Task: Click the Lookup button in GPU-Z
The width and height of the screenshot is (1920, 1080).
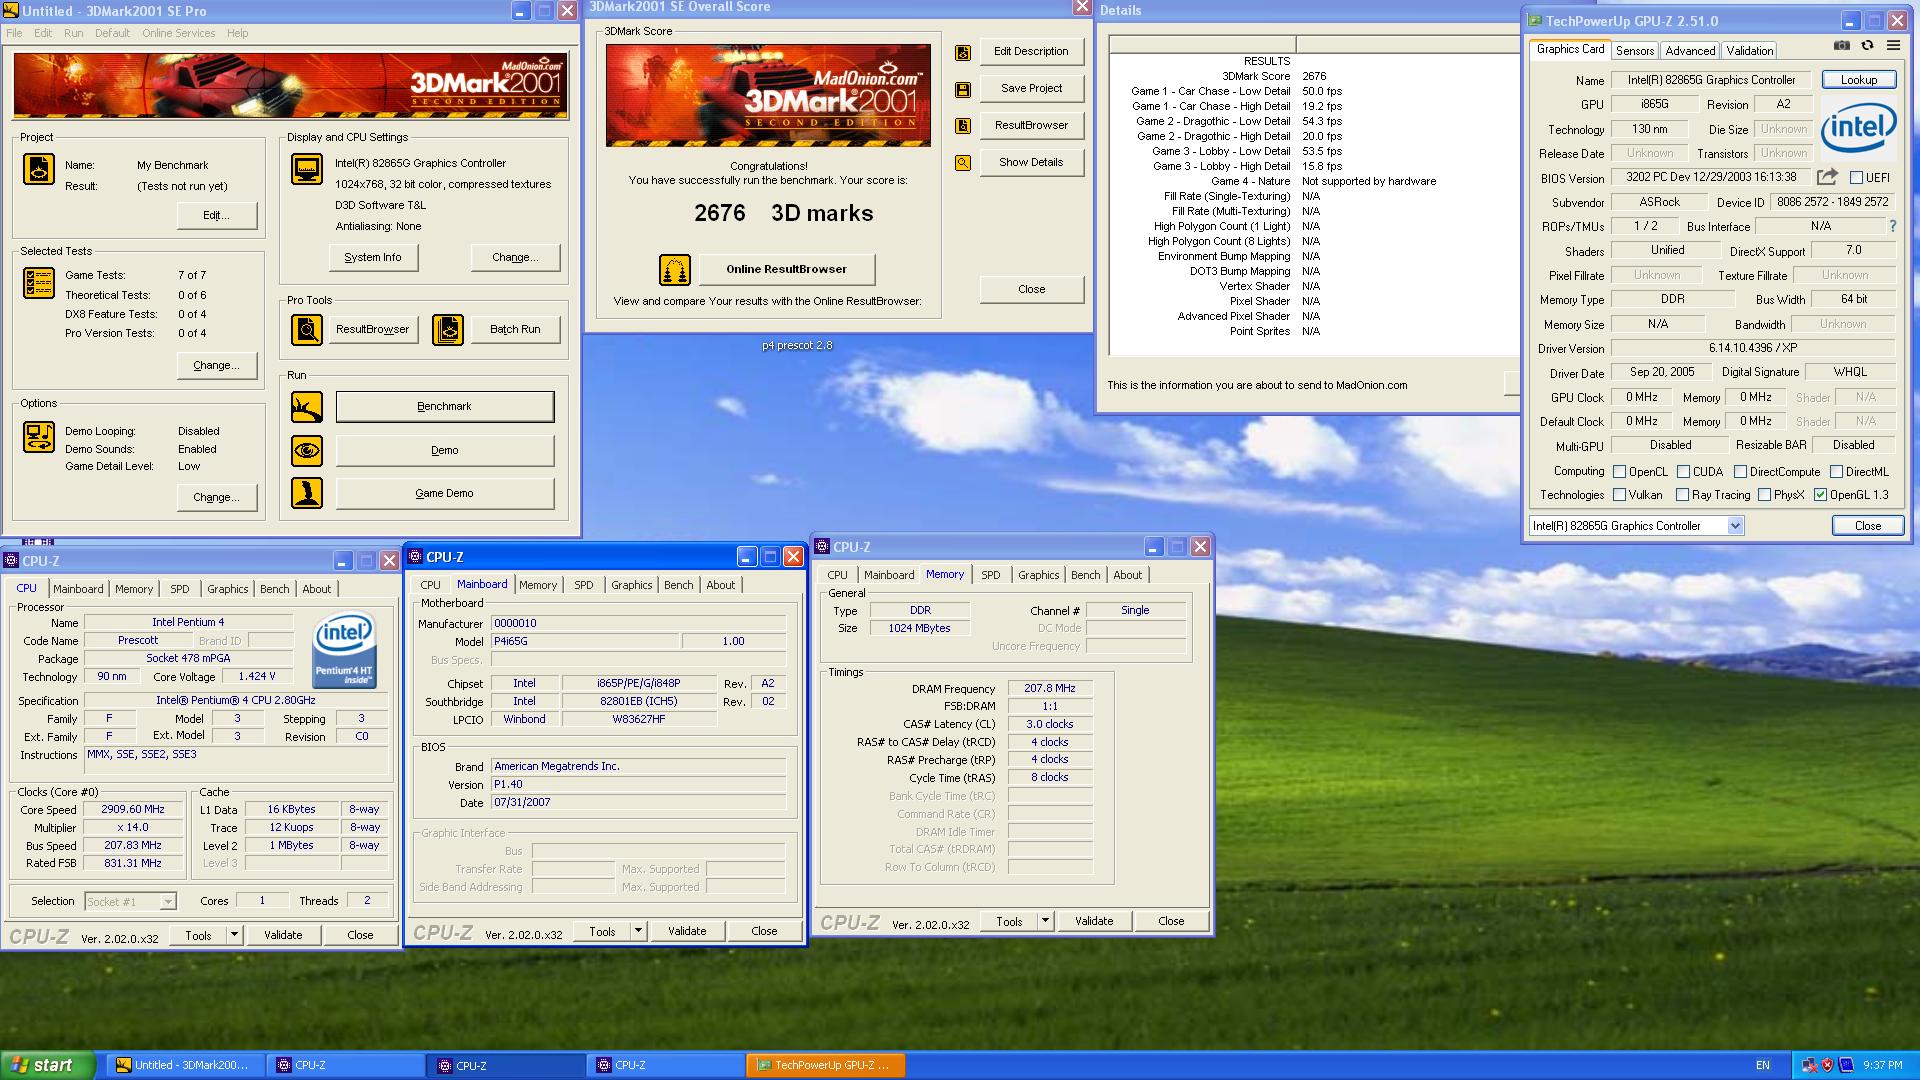Action: [1859, 80]
